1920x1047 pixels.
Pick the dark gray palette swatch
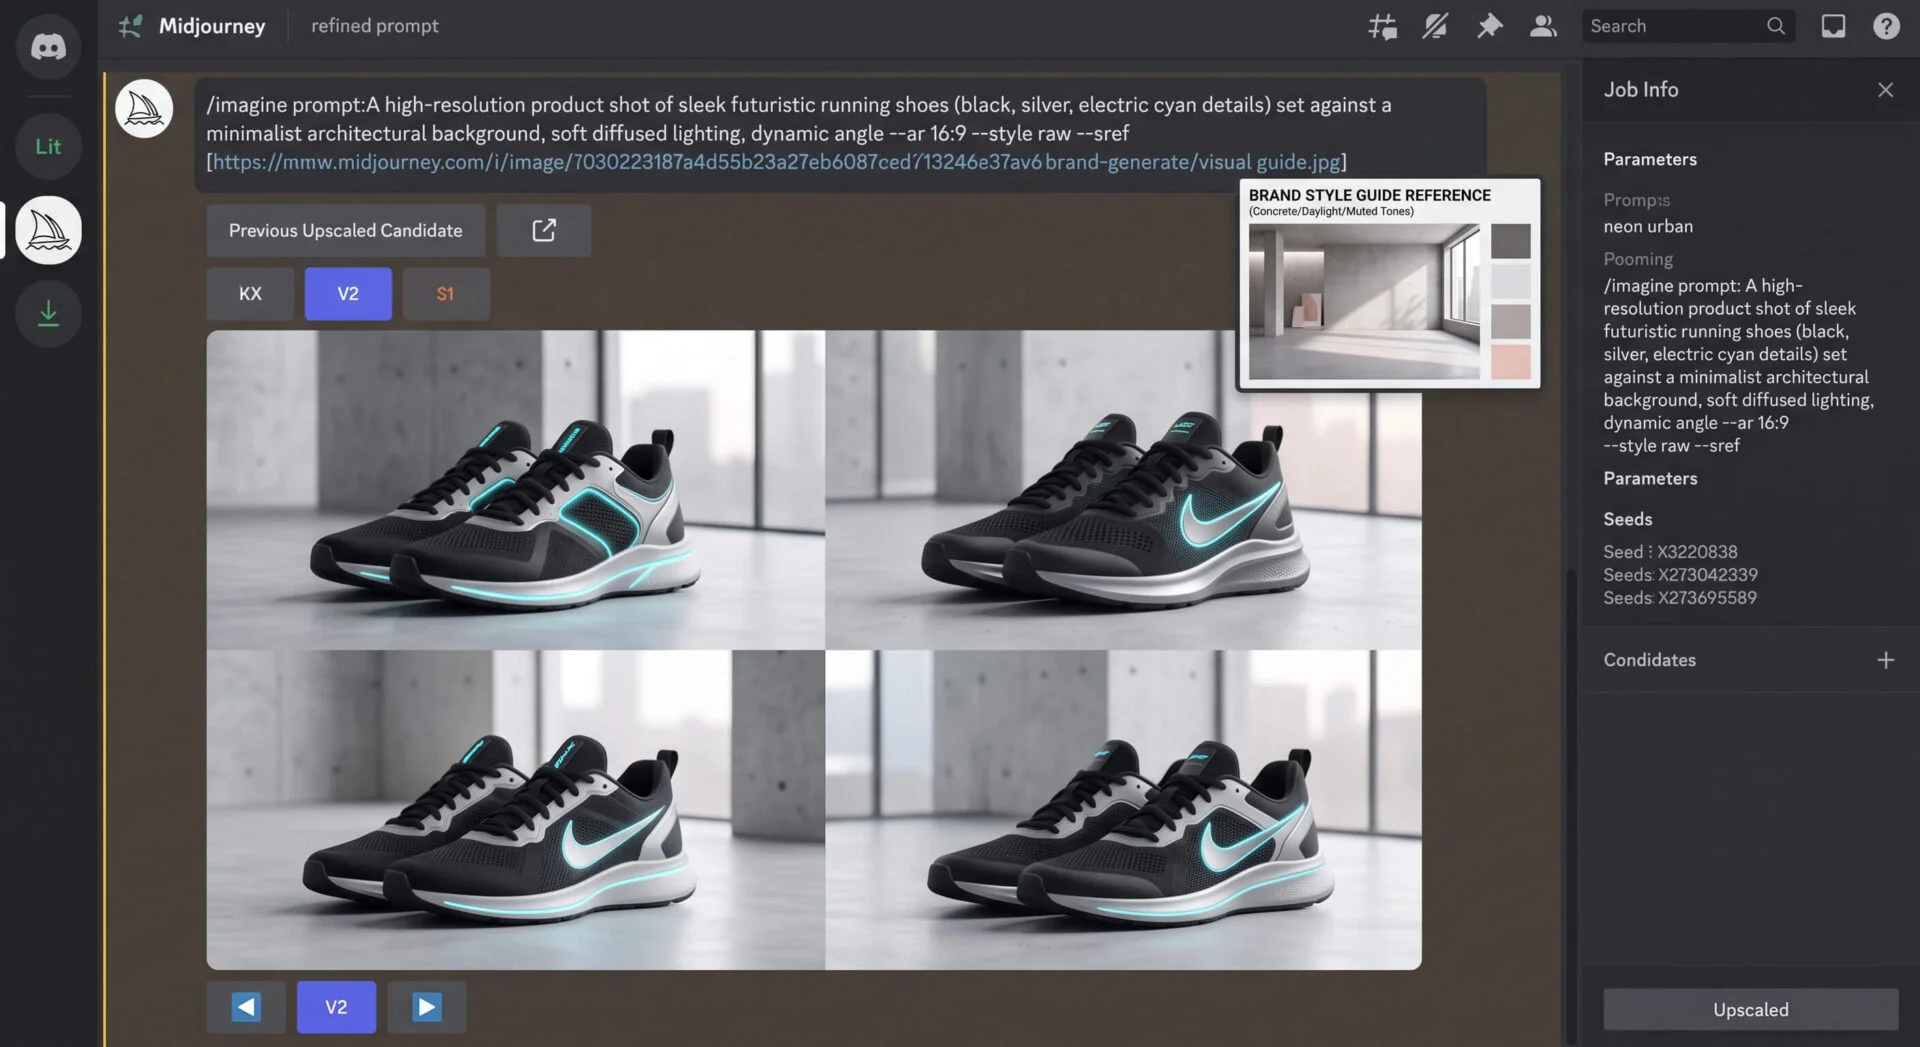tap(1510, 240)
